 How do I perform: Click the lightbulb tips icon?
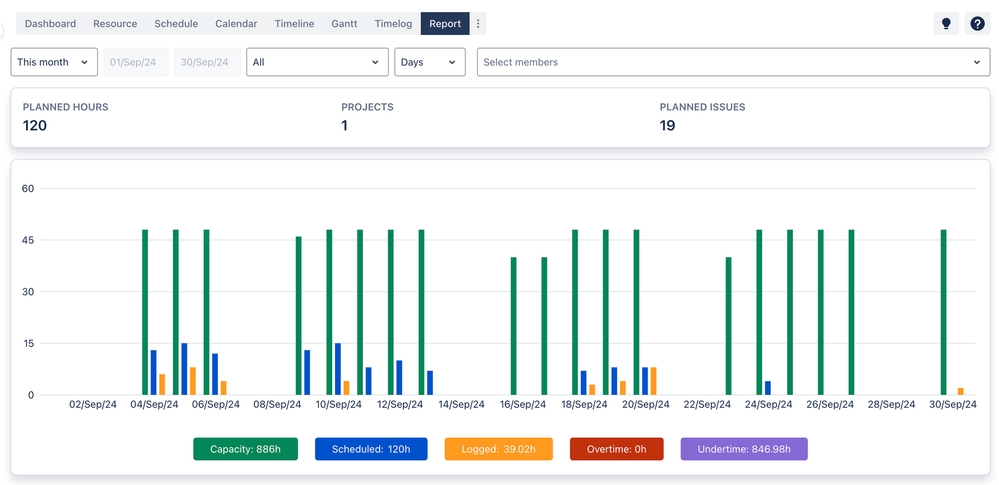pyautogui.click(x=946, y=24)
